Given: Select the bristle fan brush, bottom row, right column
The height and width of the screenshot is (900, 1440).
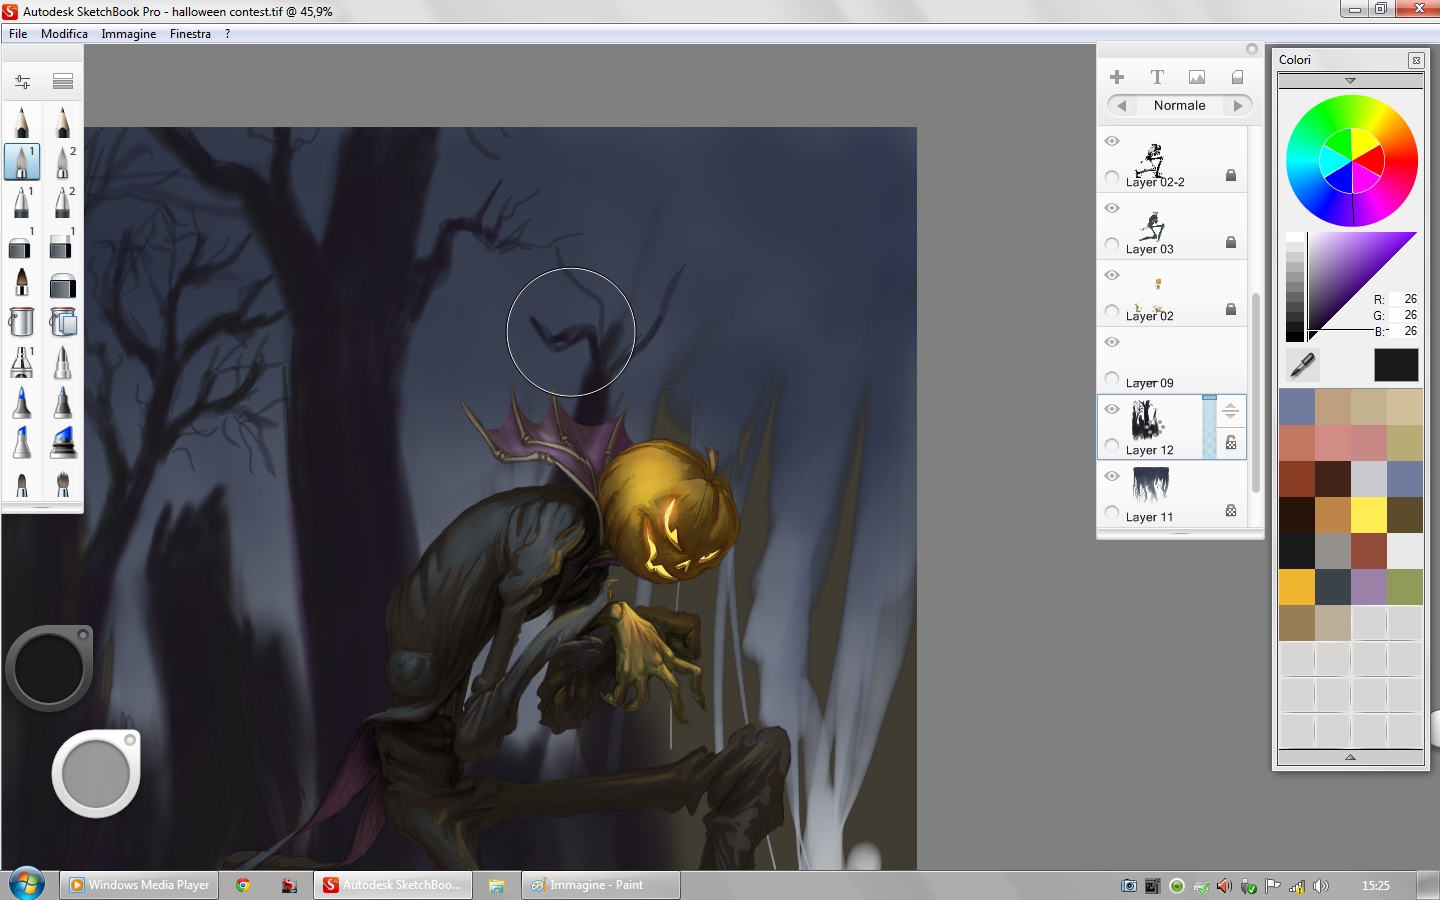Looking at the screenshot, I should 62,484.
